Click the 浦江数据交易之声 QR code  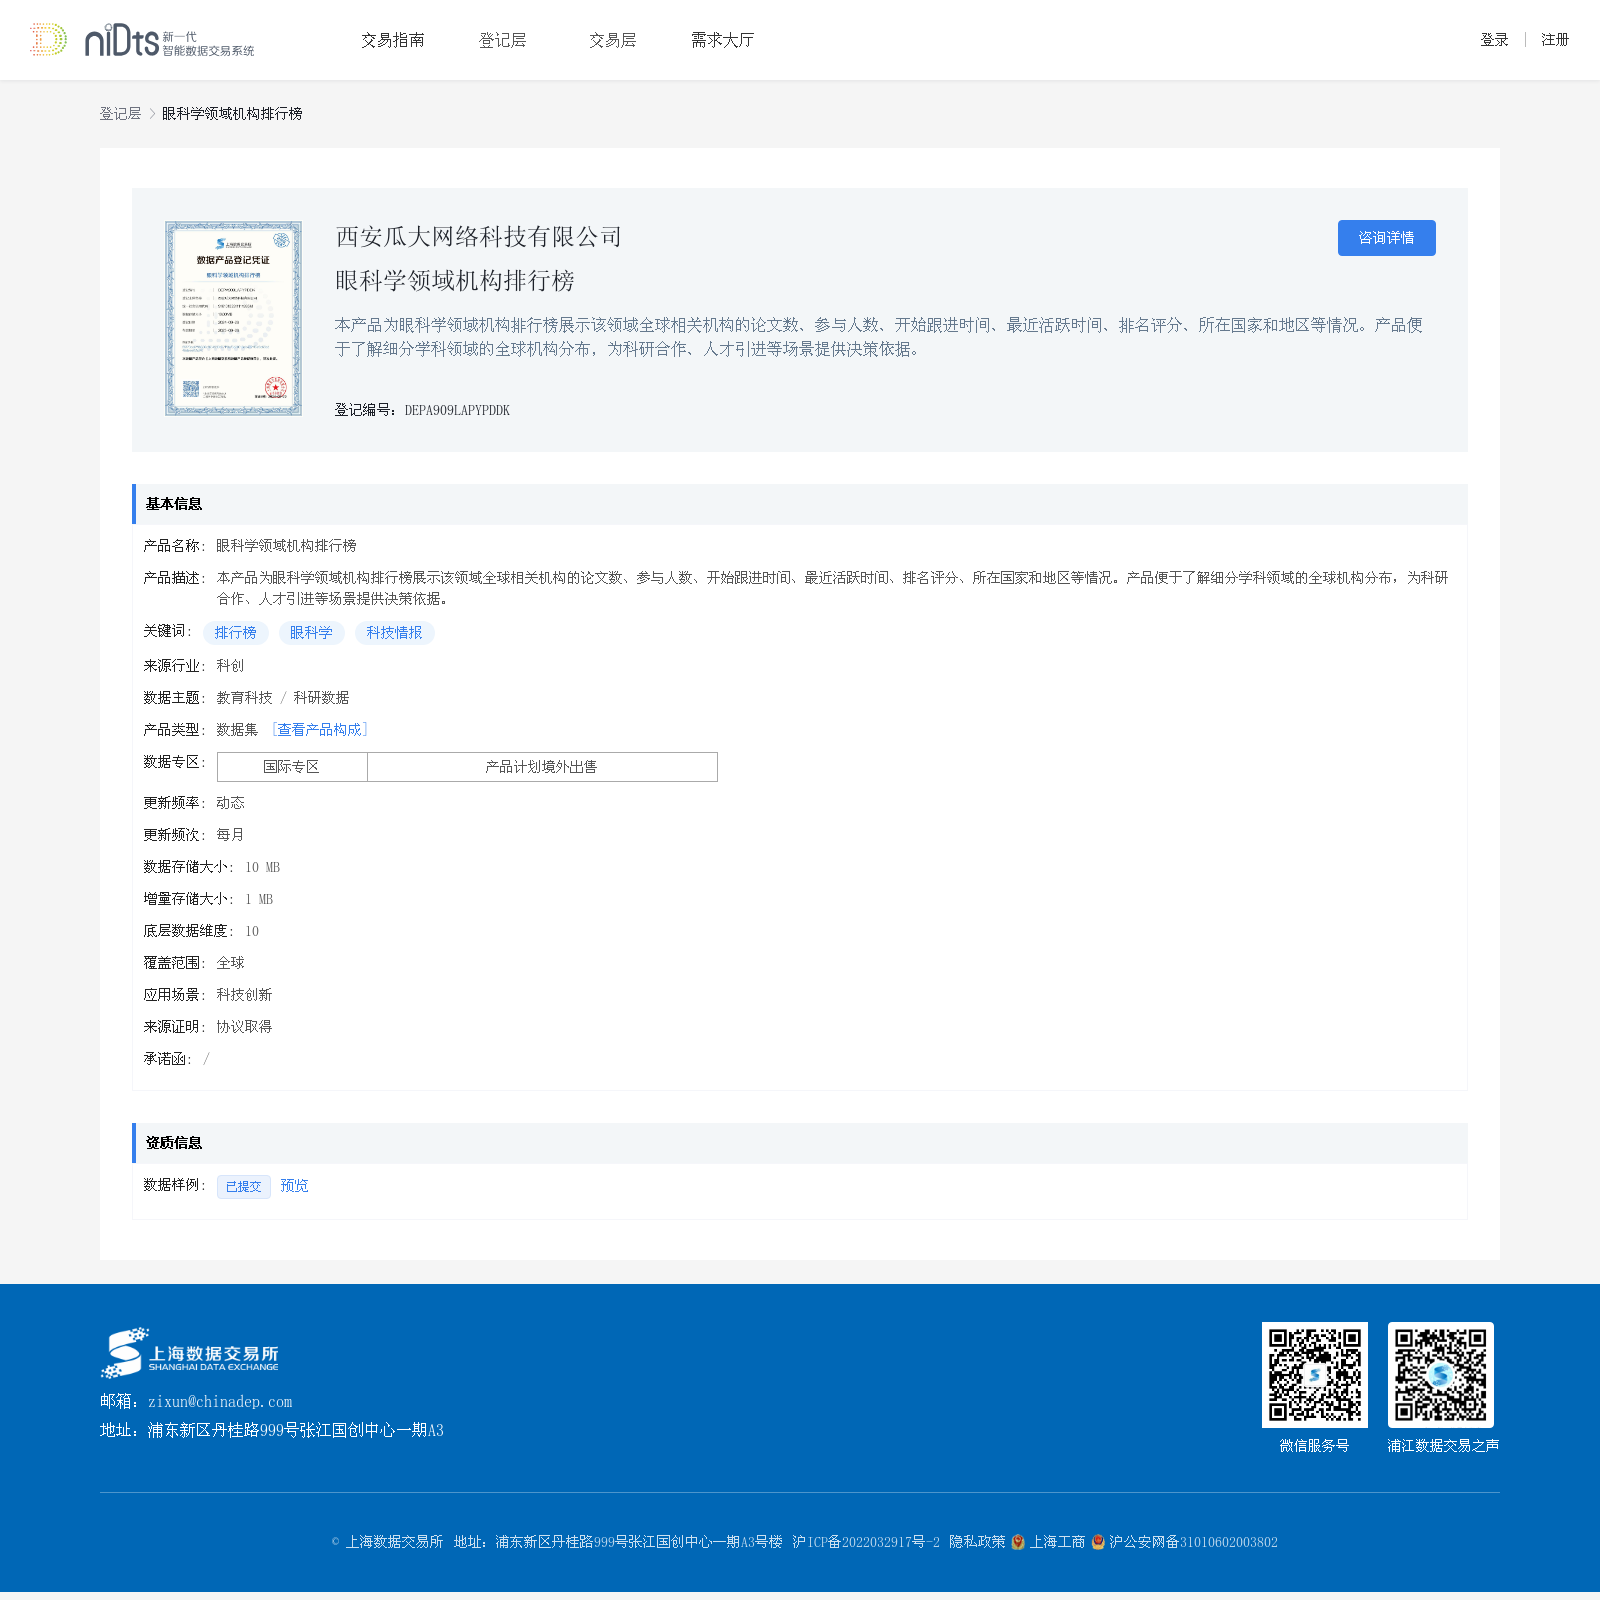click(x=1441, y=1375)
